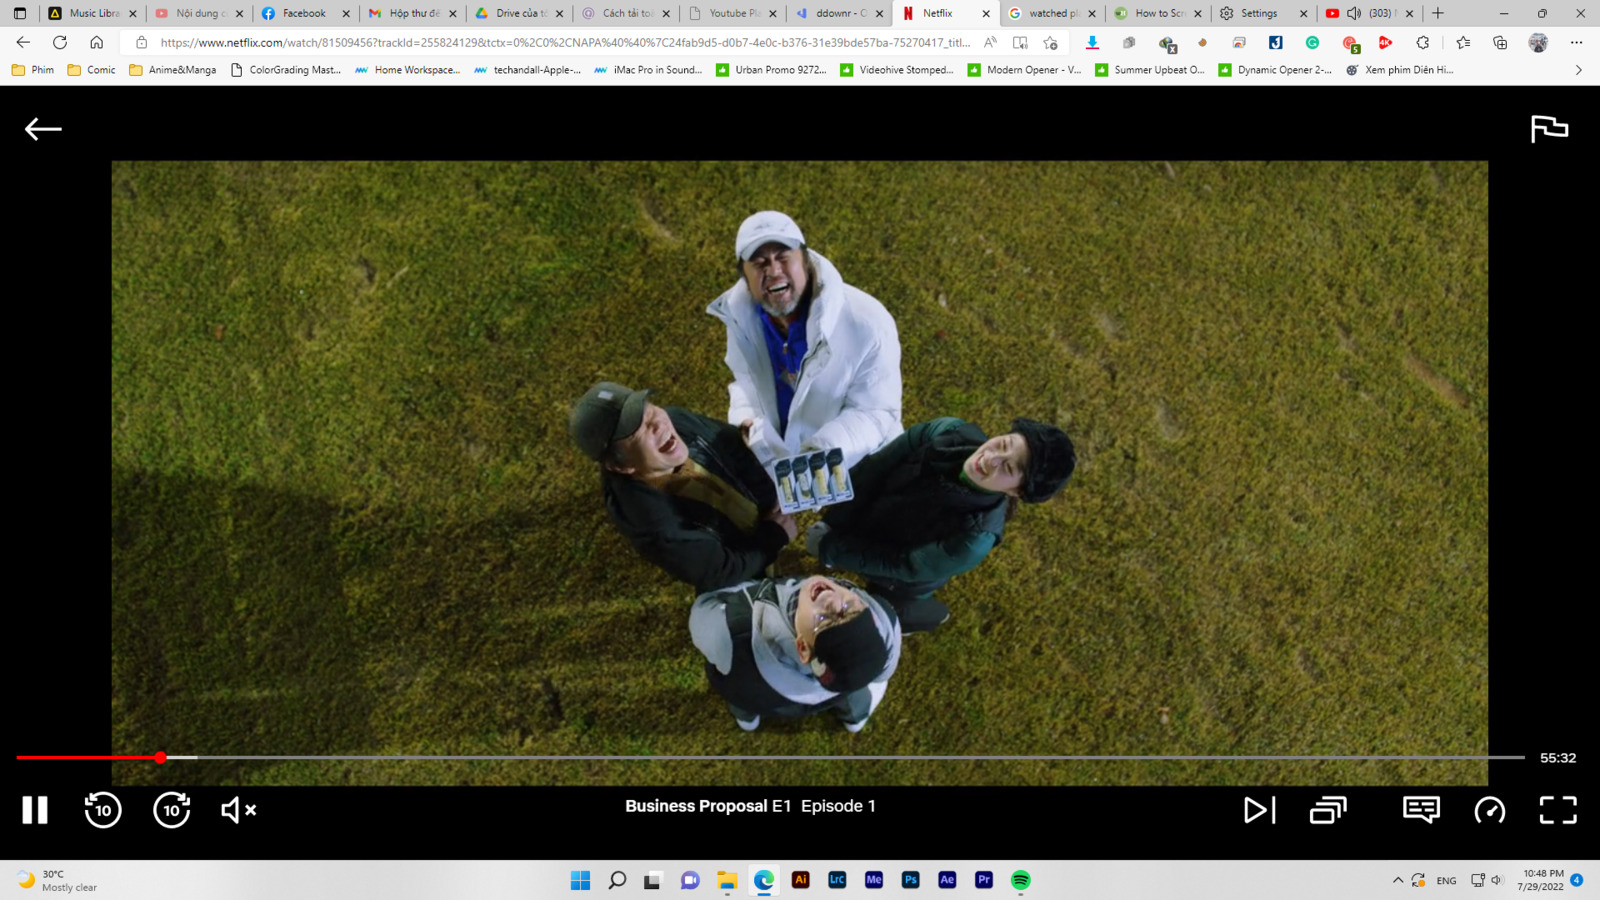Open the 4K video downloader extension
This screenshot has width=1600, height=900.
click(1385, 42)
